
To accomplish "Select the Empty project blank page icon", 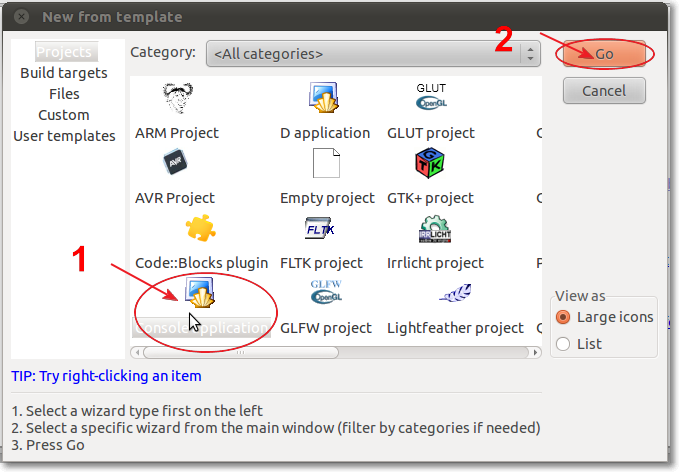I will [326, 163].
